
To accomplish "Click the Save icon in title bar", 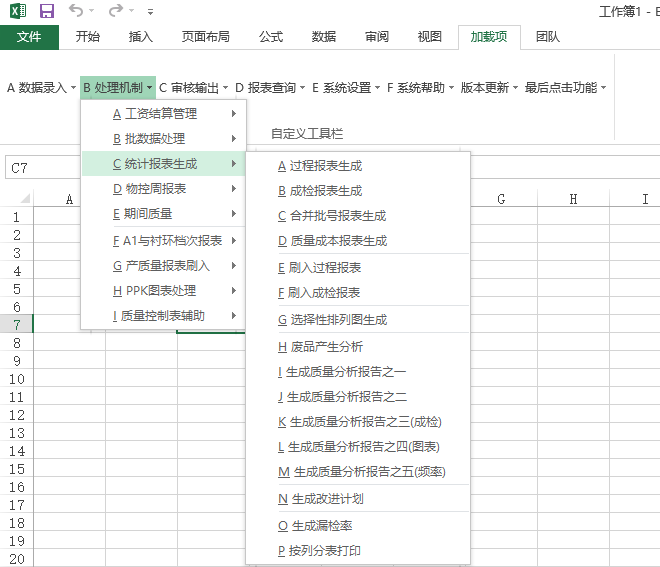I will pyautogui.click(x=46, y=11).
